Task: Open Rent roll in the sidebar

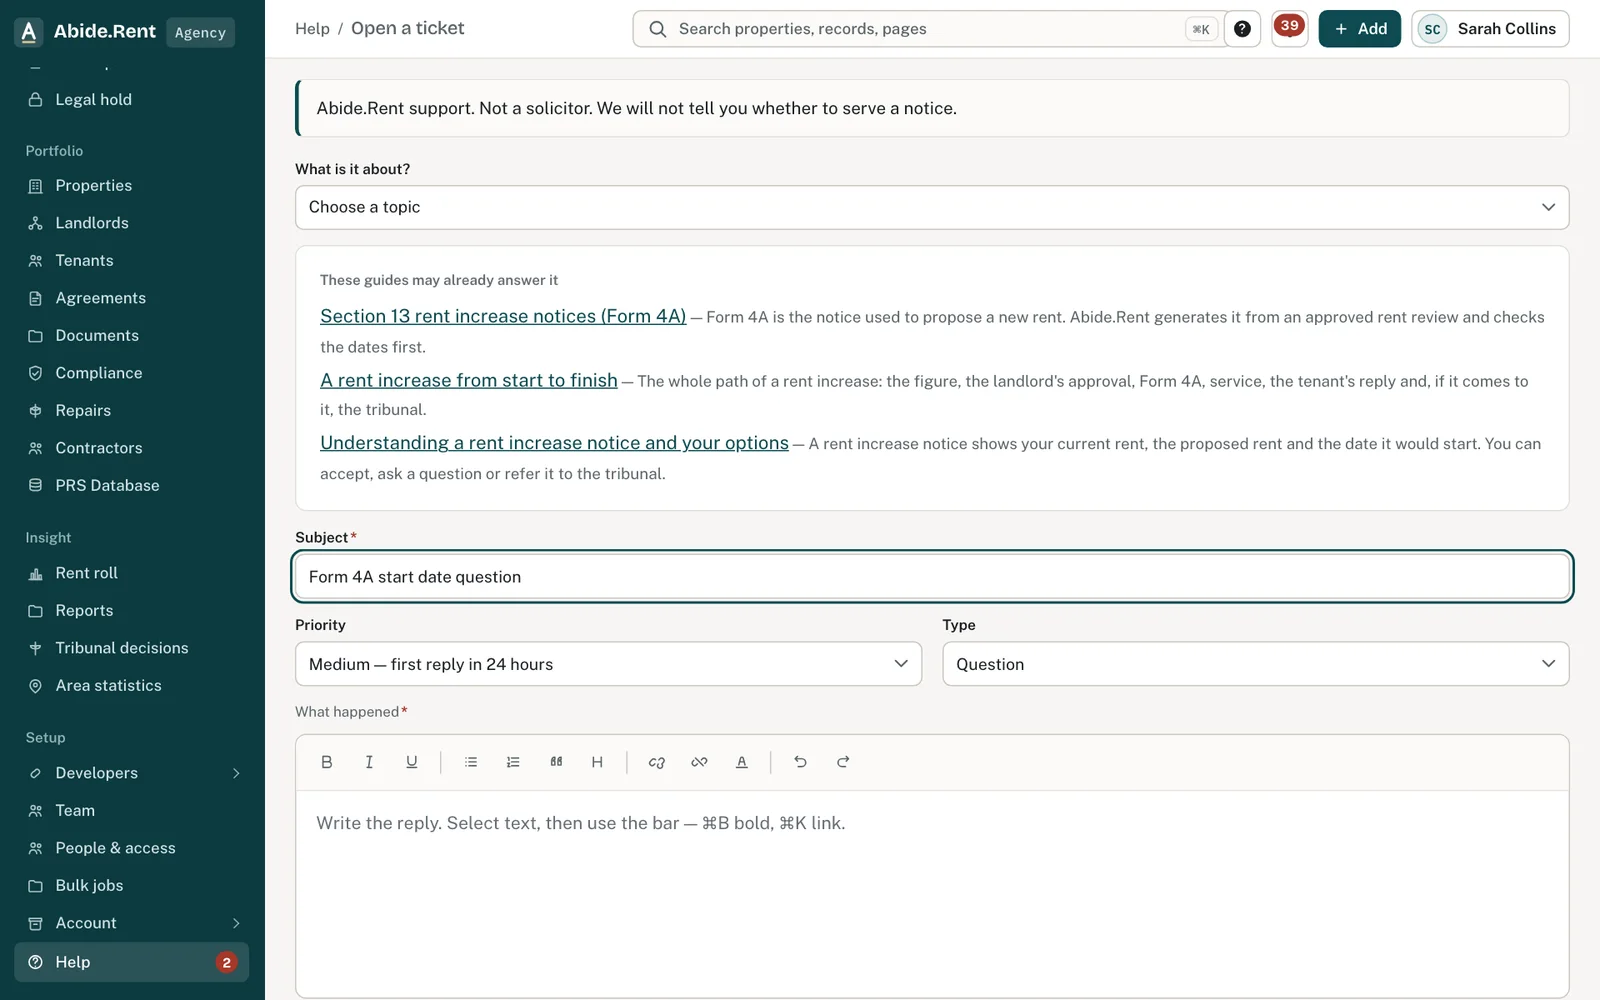Action: (x=132, y=573)
